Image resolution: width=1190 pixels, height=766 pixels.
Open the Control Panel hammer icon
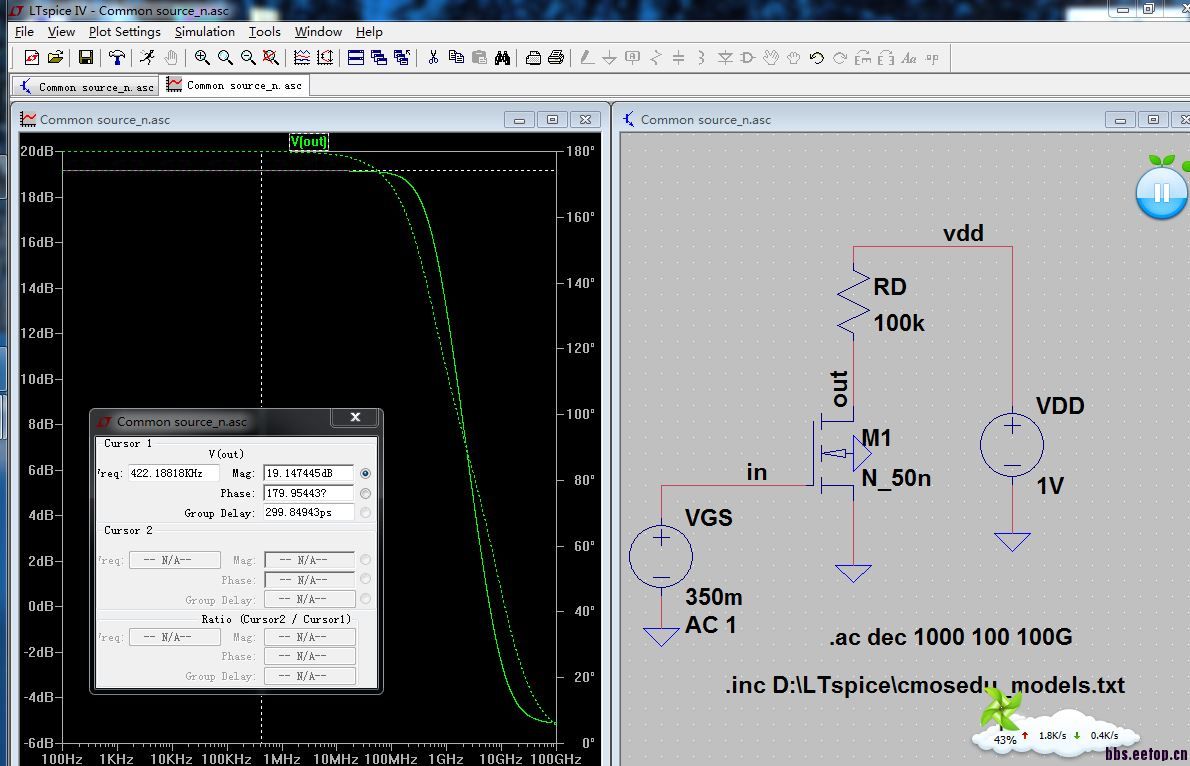pyautogui.click(x=117, y=58)
